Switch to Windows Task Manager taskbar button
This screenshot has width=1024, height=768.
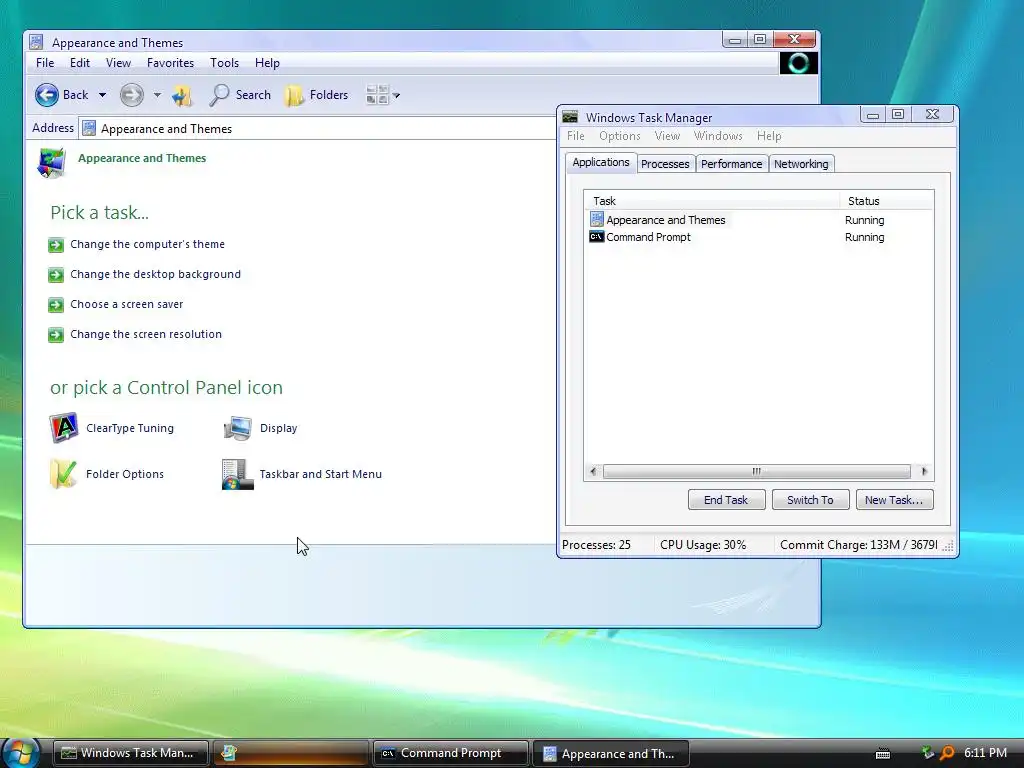pos(130,753)
